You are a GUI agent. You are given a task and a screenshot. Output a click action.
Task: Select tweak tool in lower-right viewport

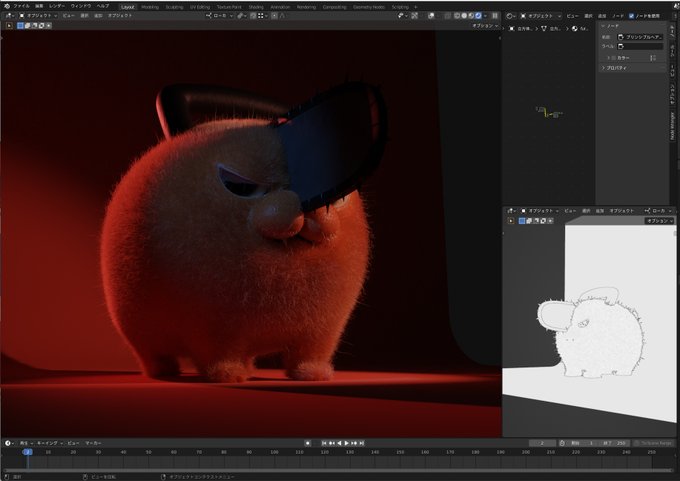pos(511,221)
